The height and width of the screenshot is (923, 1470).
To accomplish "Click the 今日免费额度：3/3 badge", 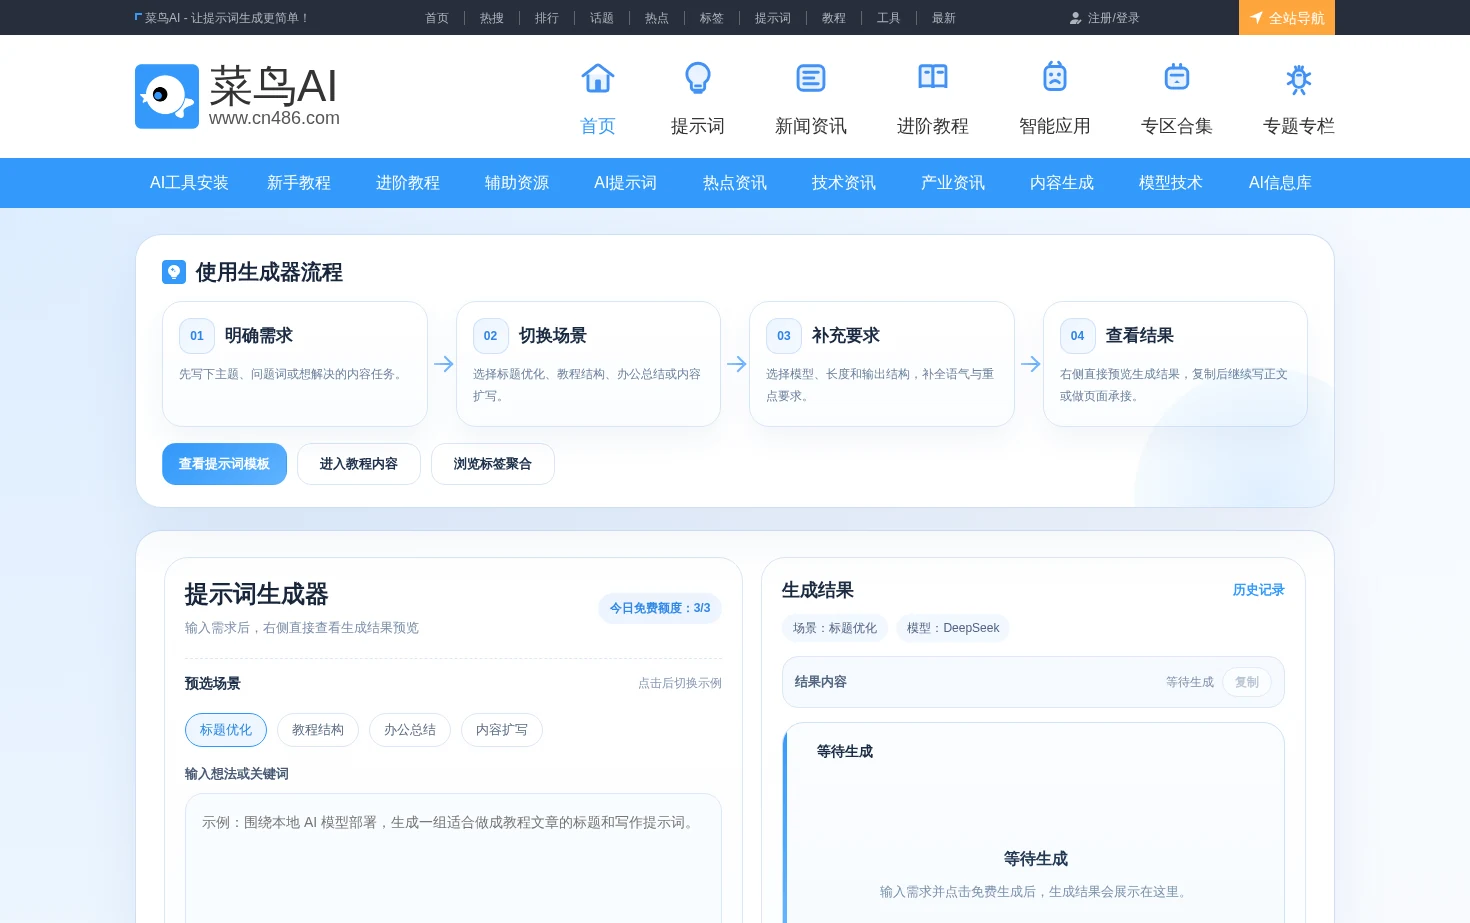I will tap(660, 608).
